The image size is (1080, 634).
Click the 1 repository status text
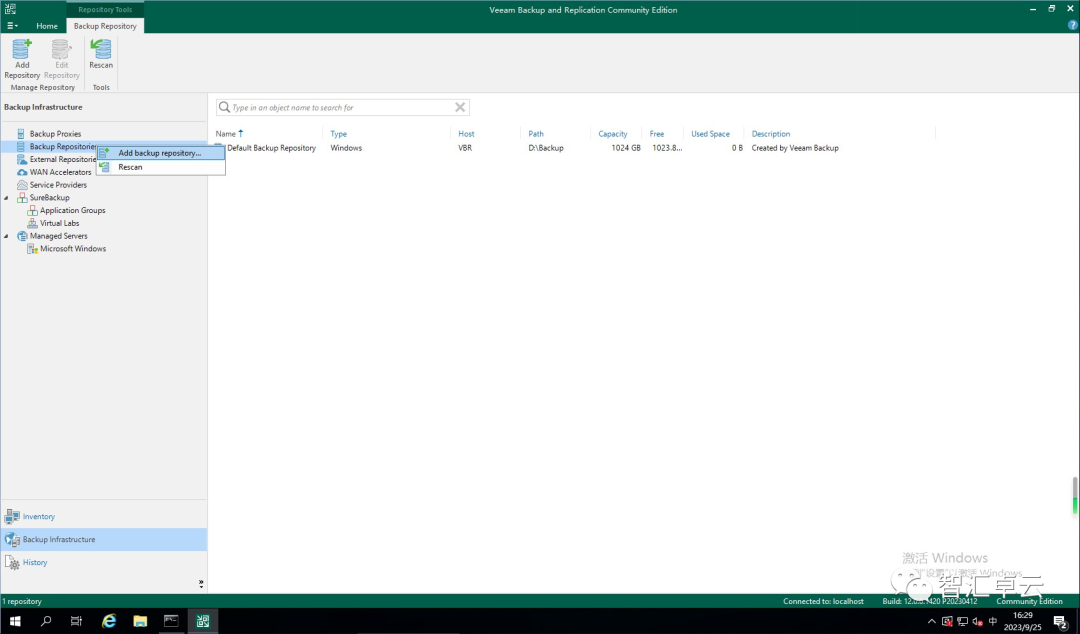22,601
